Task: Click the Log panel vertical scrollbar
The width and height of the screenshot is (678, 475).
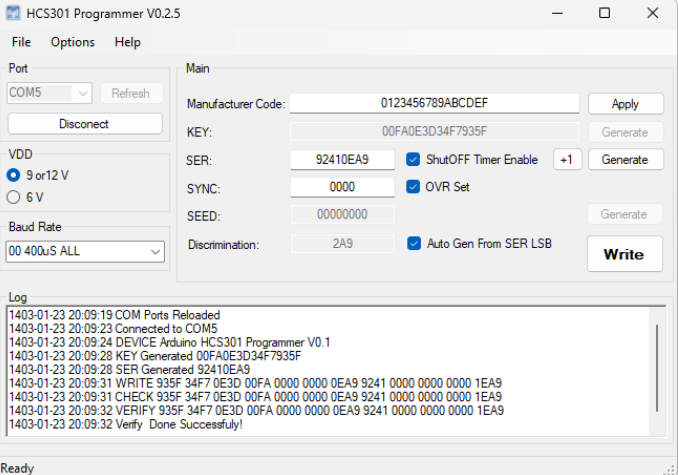Action: [x=657, y=370]
